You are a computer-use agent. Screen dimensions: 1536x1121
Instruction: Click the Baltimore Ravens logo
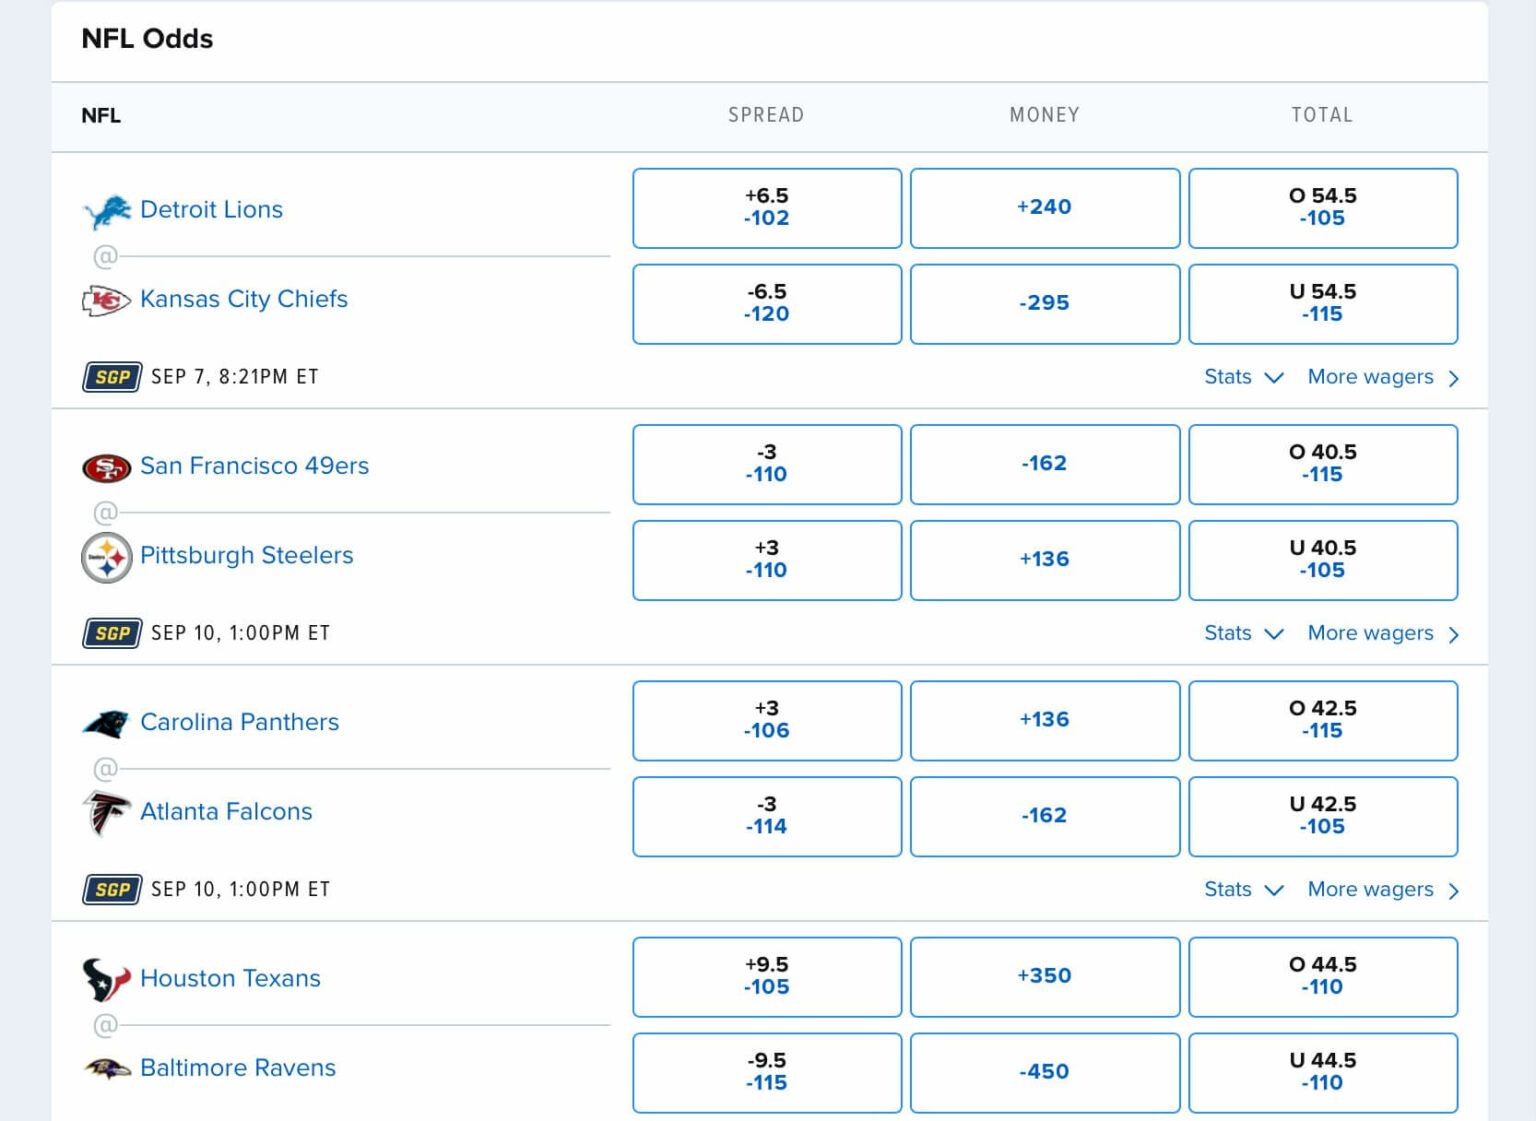(107, 1069)
